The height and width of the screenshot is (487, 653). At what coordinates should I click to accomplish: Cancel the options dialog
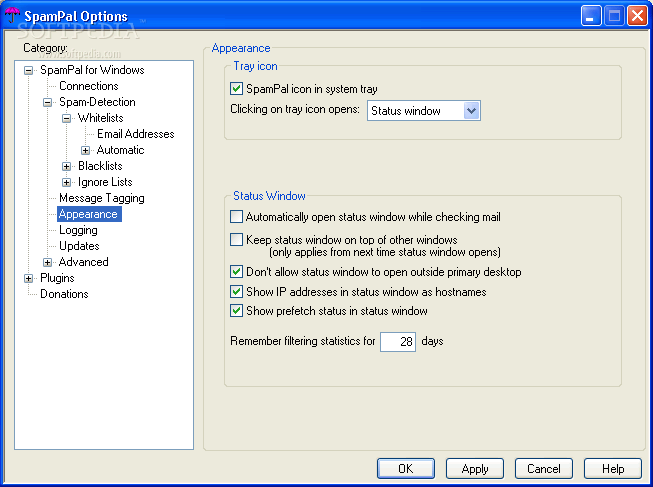click(x=543, y=469)
